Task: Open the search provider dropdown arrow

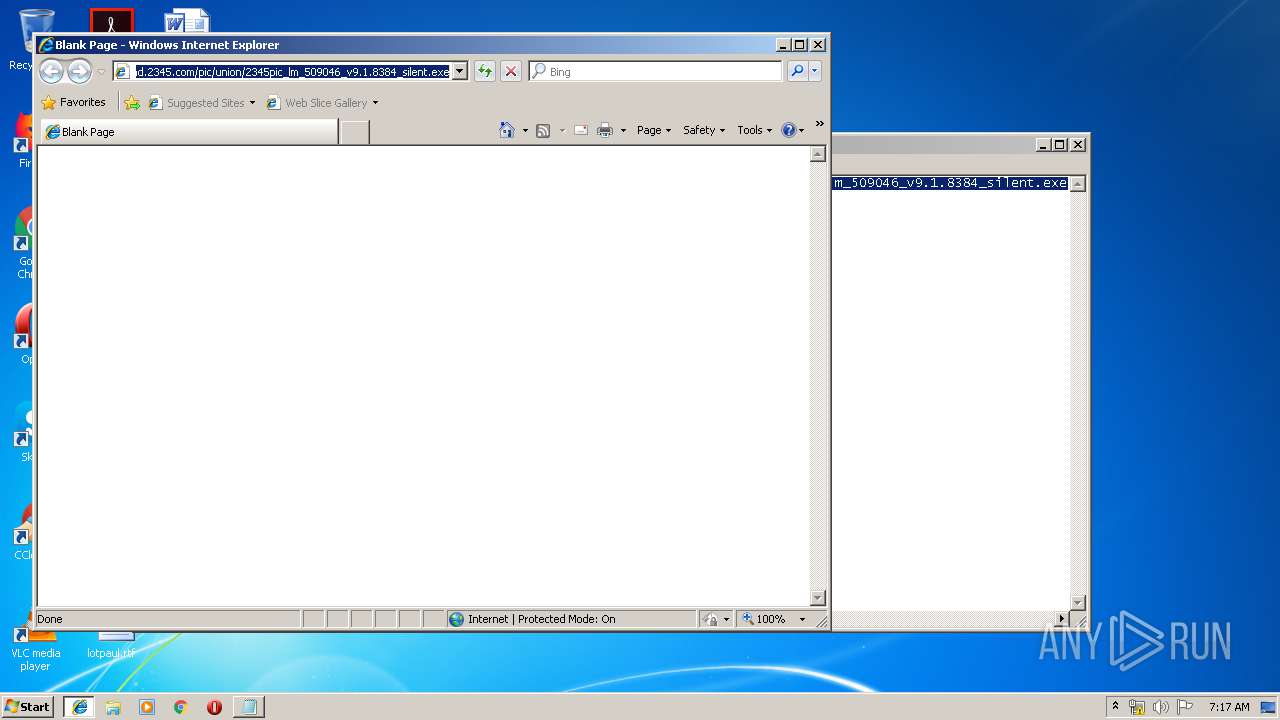Action: click(x=815, y=71)
